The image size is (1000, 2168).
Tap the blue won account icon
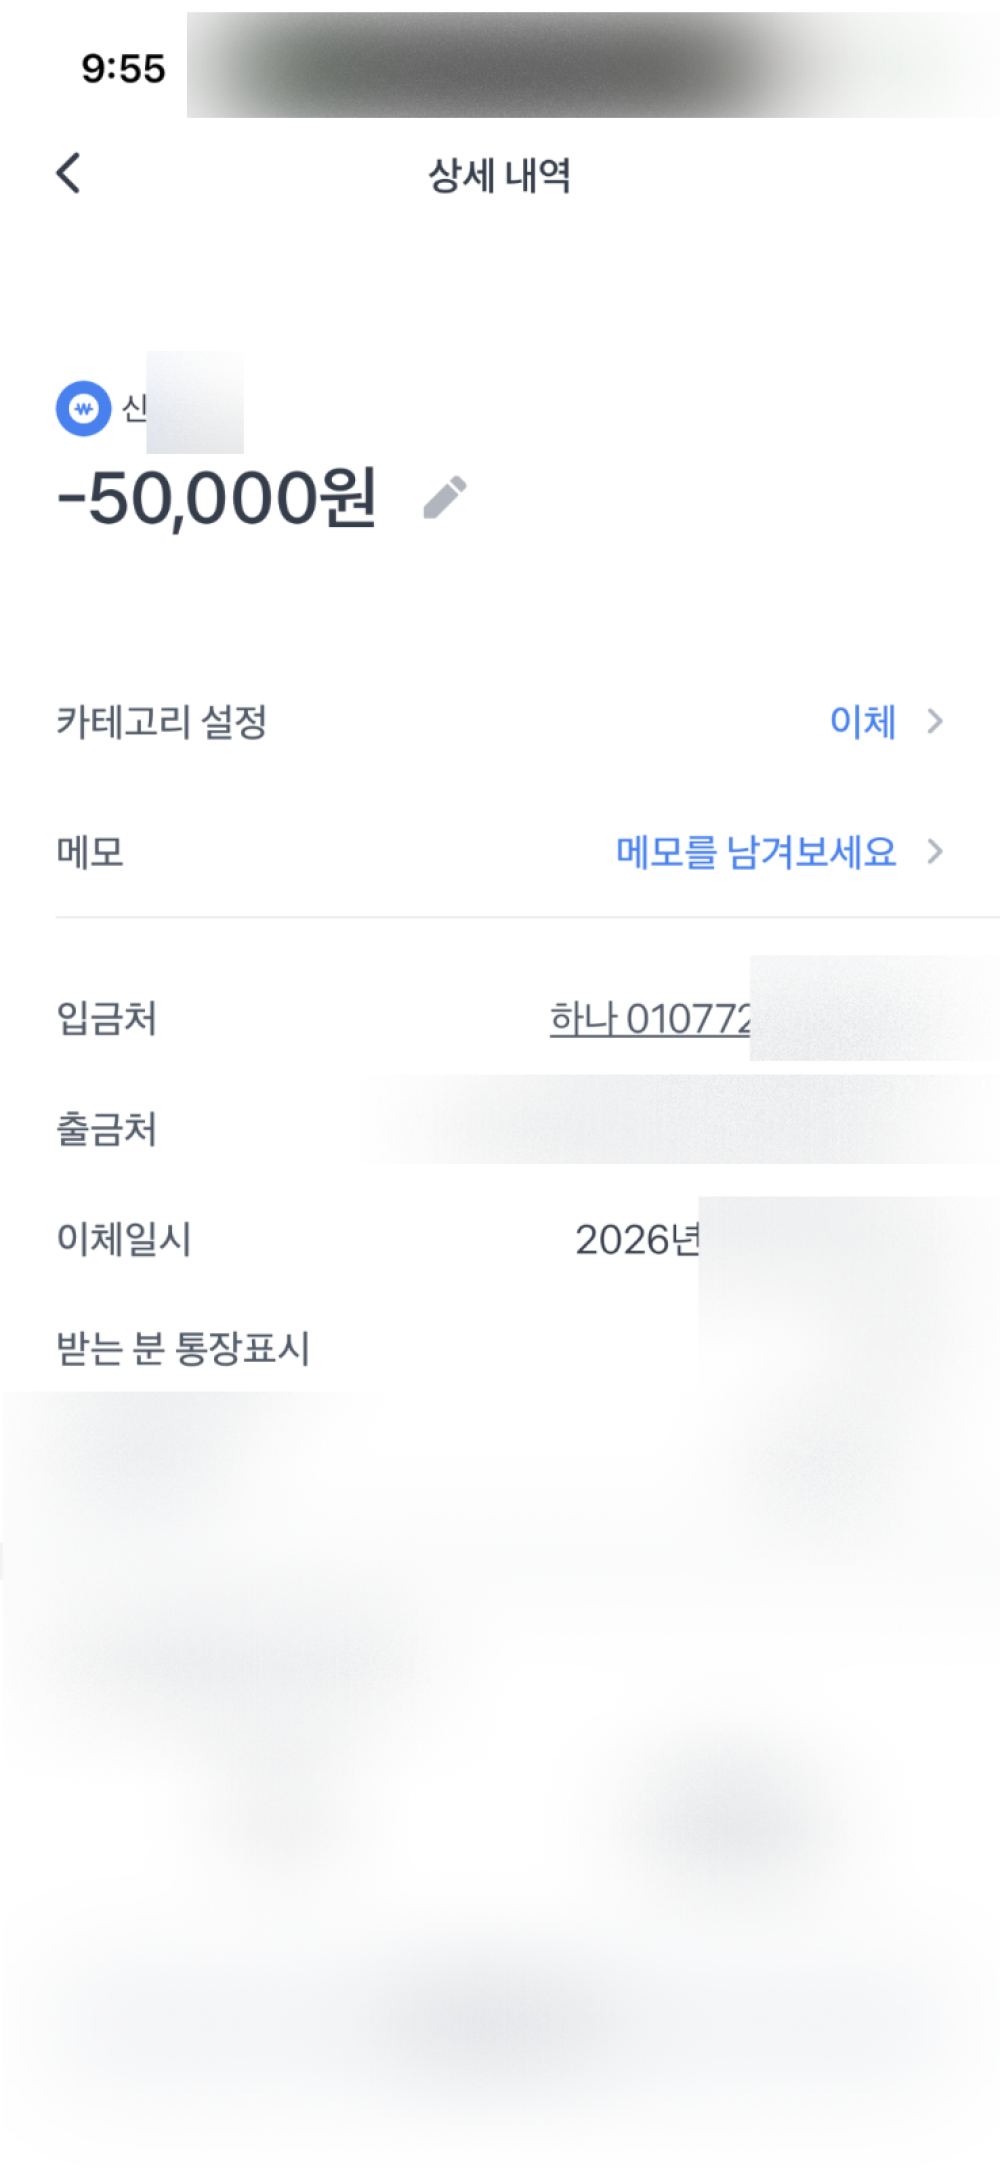click(83, 408)
